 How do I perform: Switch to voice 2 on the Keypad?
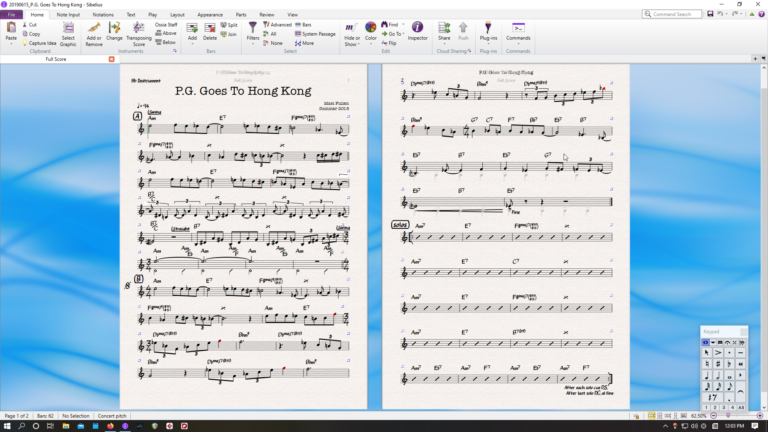point(715,408)
